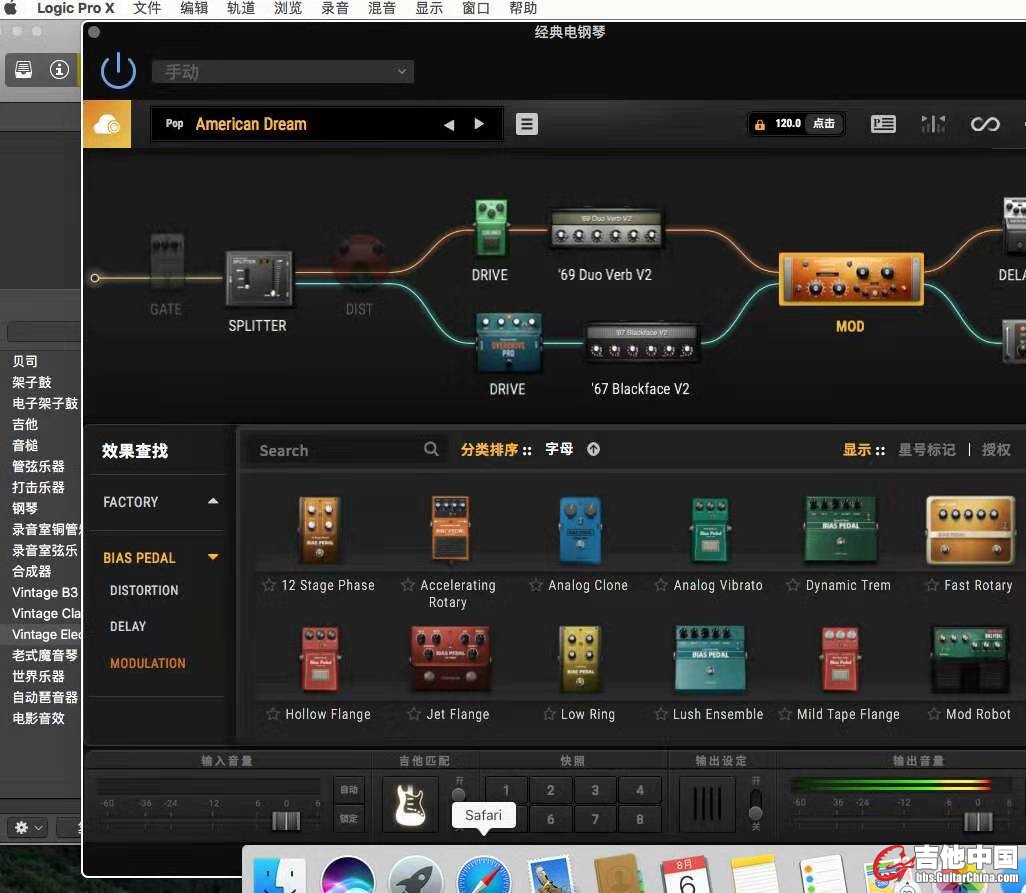This screenshot has height=893, width=1026.
Task: Select the Splitter module in signal chain
Action: (258, 279)
